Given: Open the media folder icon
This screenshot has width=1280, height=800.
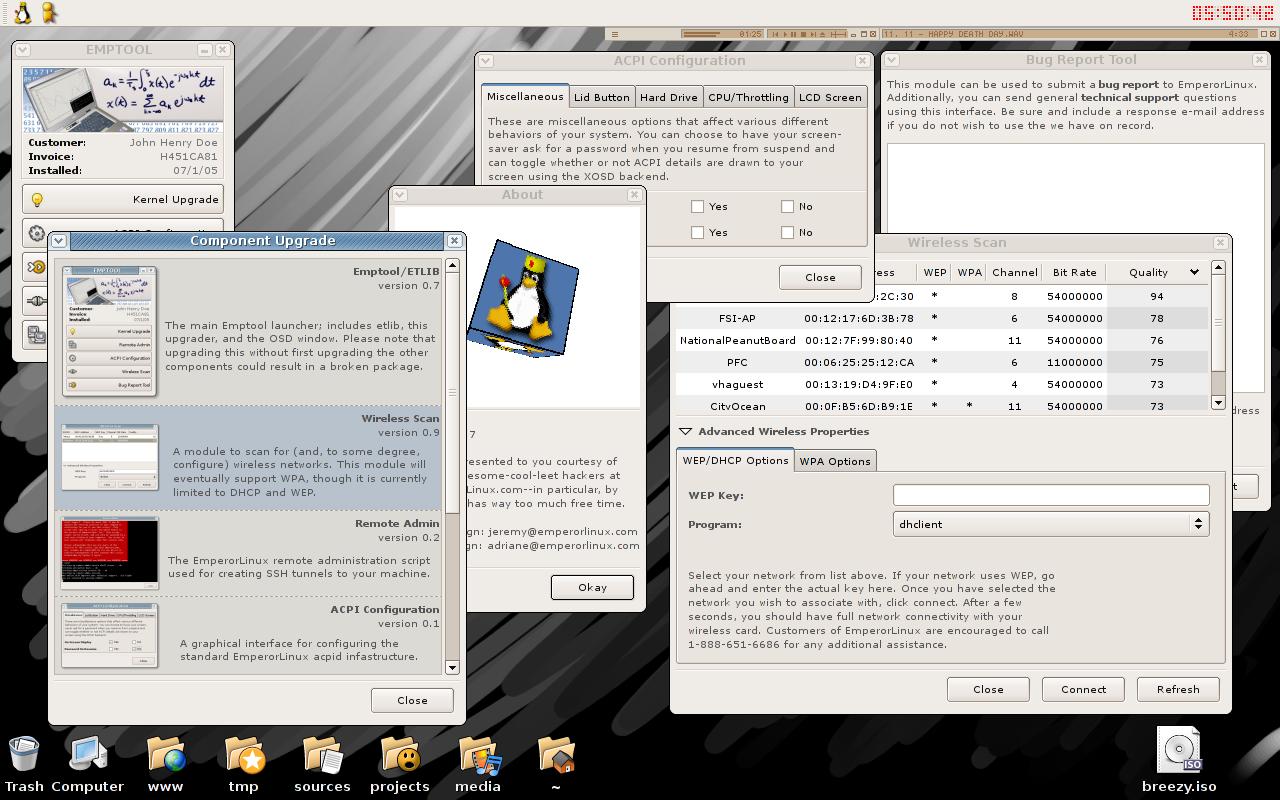Looking at the screenshot, I should pos(478,755).
